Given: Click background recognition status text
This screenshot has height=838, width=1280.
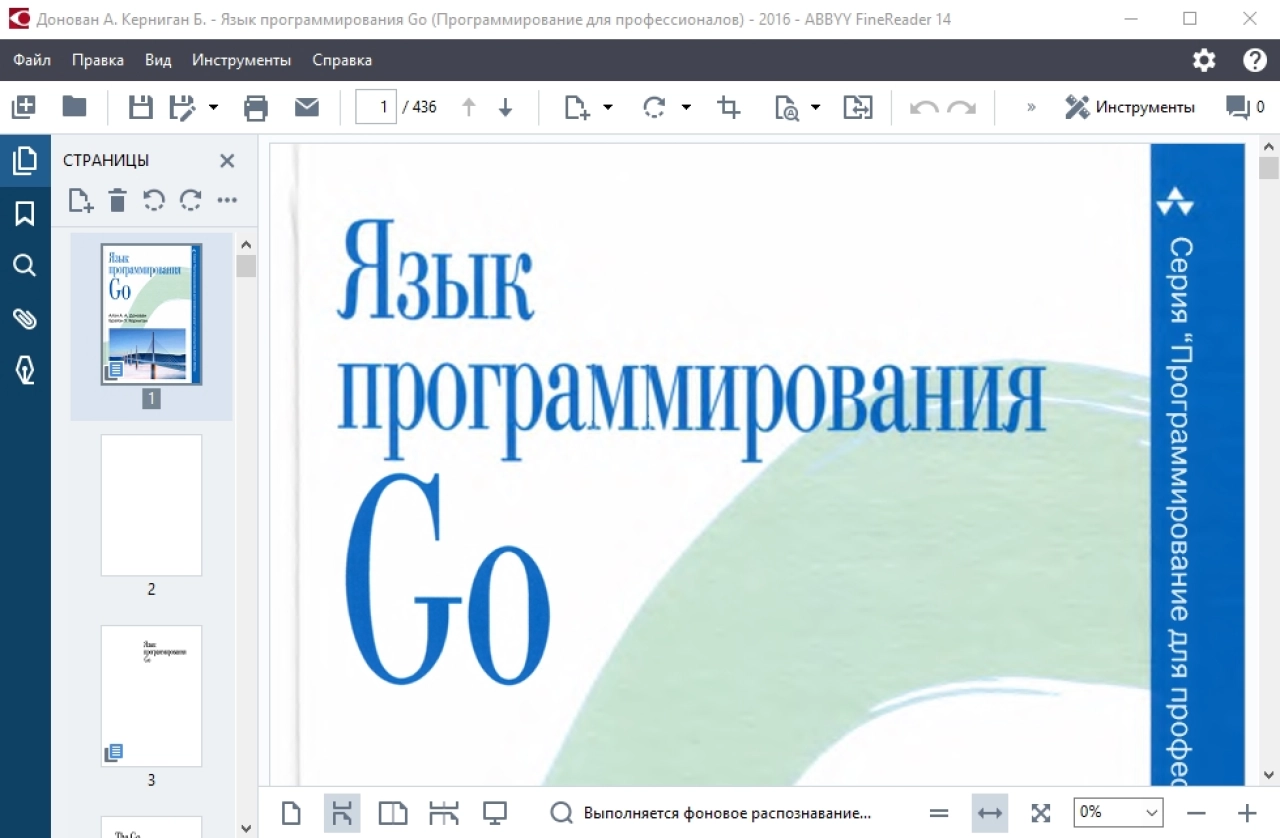Looking at the screenshot, I should [727, 813].
